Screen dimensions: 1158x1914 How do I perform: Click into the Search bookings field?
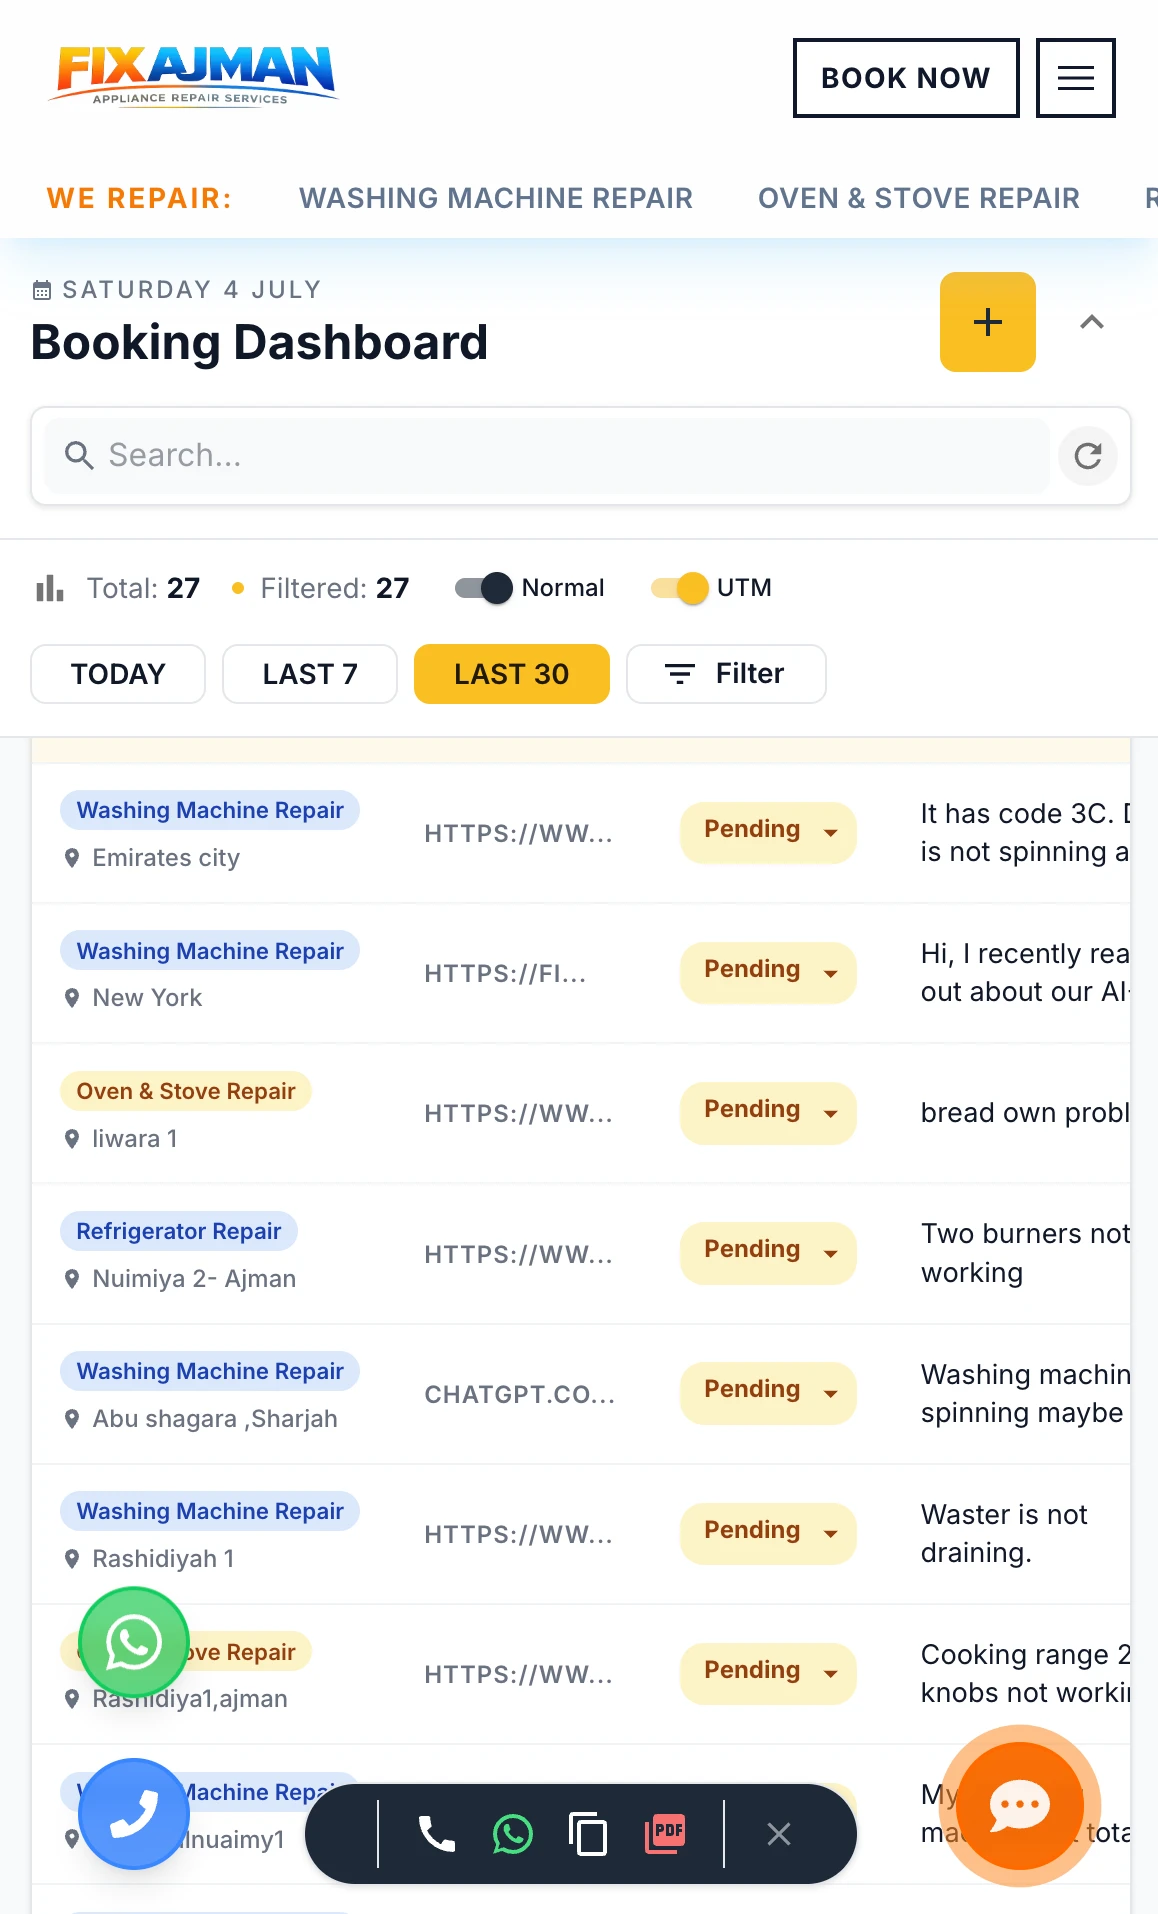coord(547,456)
